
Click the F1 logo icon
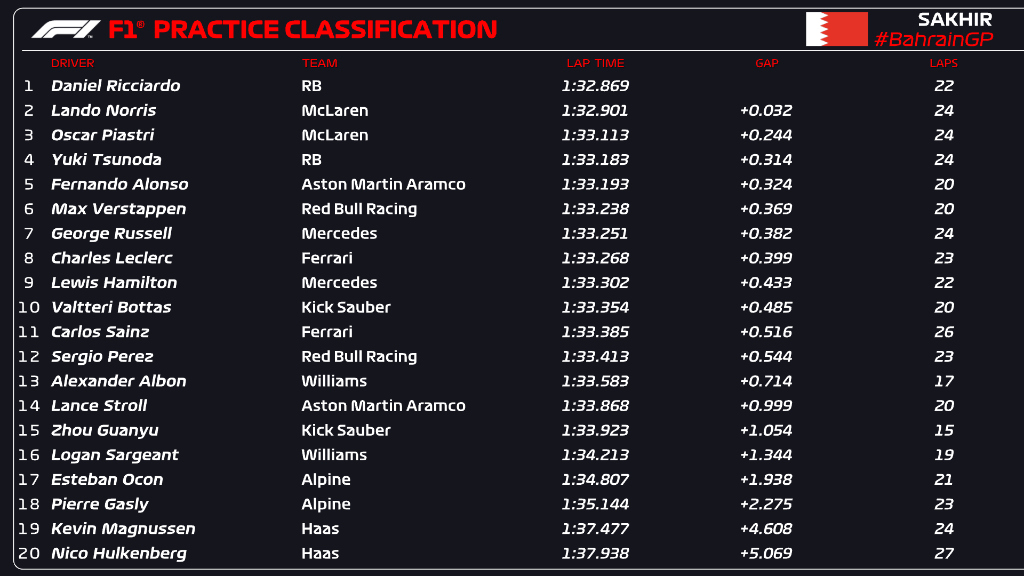(66, 29)
